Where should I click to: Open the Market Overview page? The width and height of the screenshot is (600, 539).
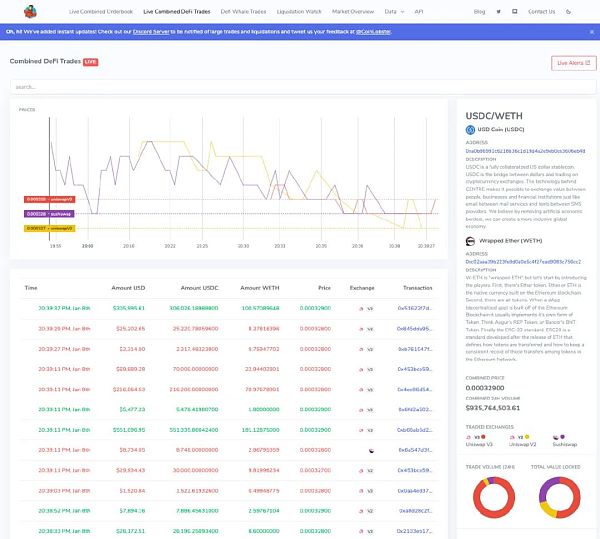tap(353, 12)
